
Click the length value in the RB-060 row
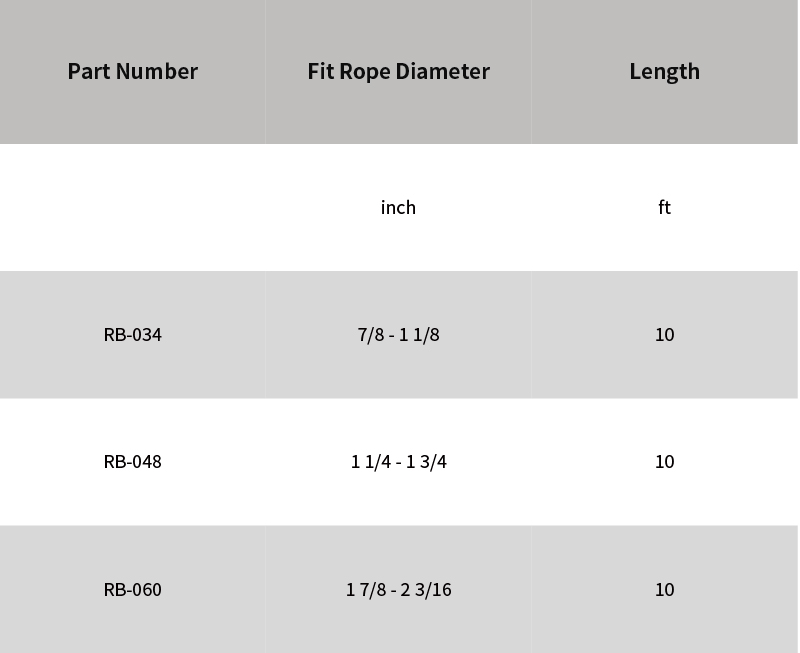tap(664, 589)
